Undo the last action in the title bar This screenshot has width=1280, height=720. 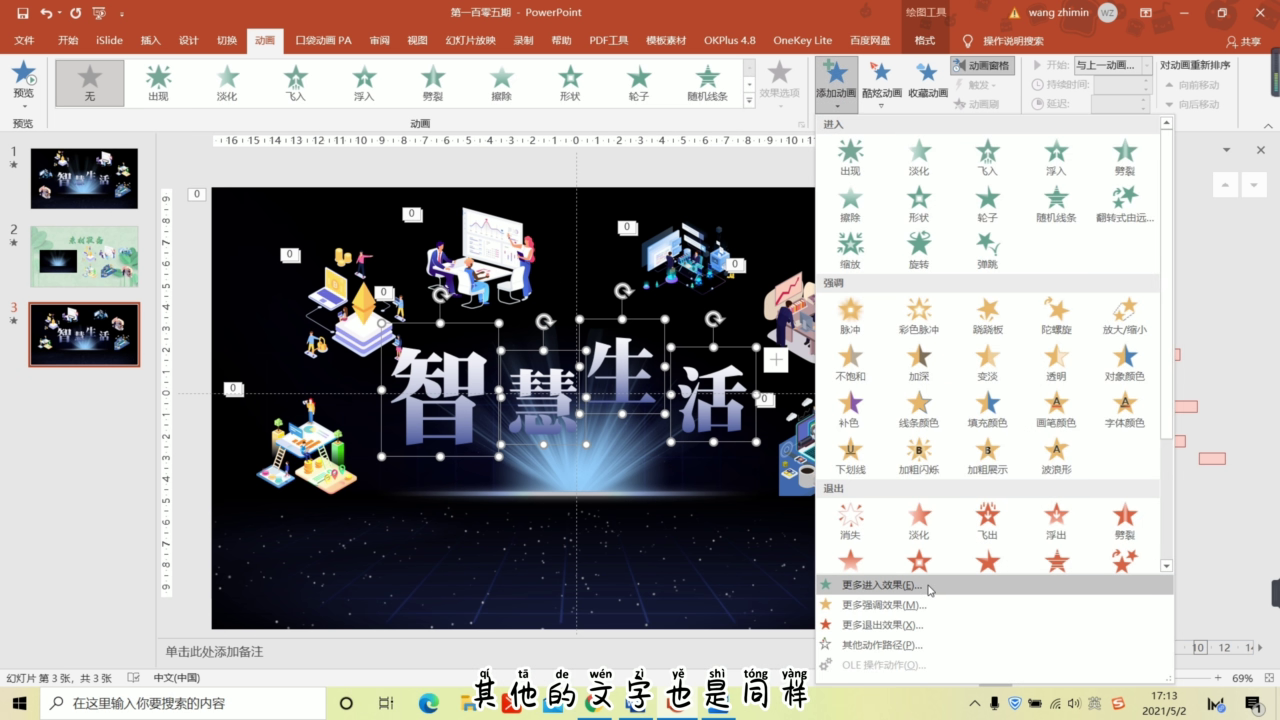click(46, 13)
